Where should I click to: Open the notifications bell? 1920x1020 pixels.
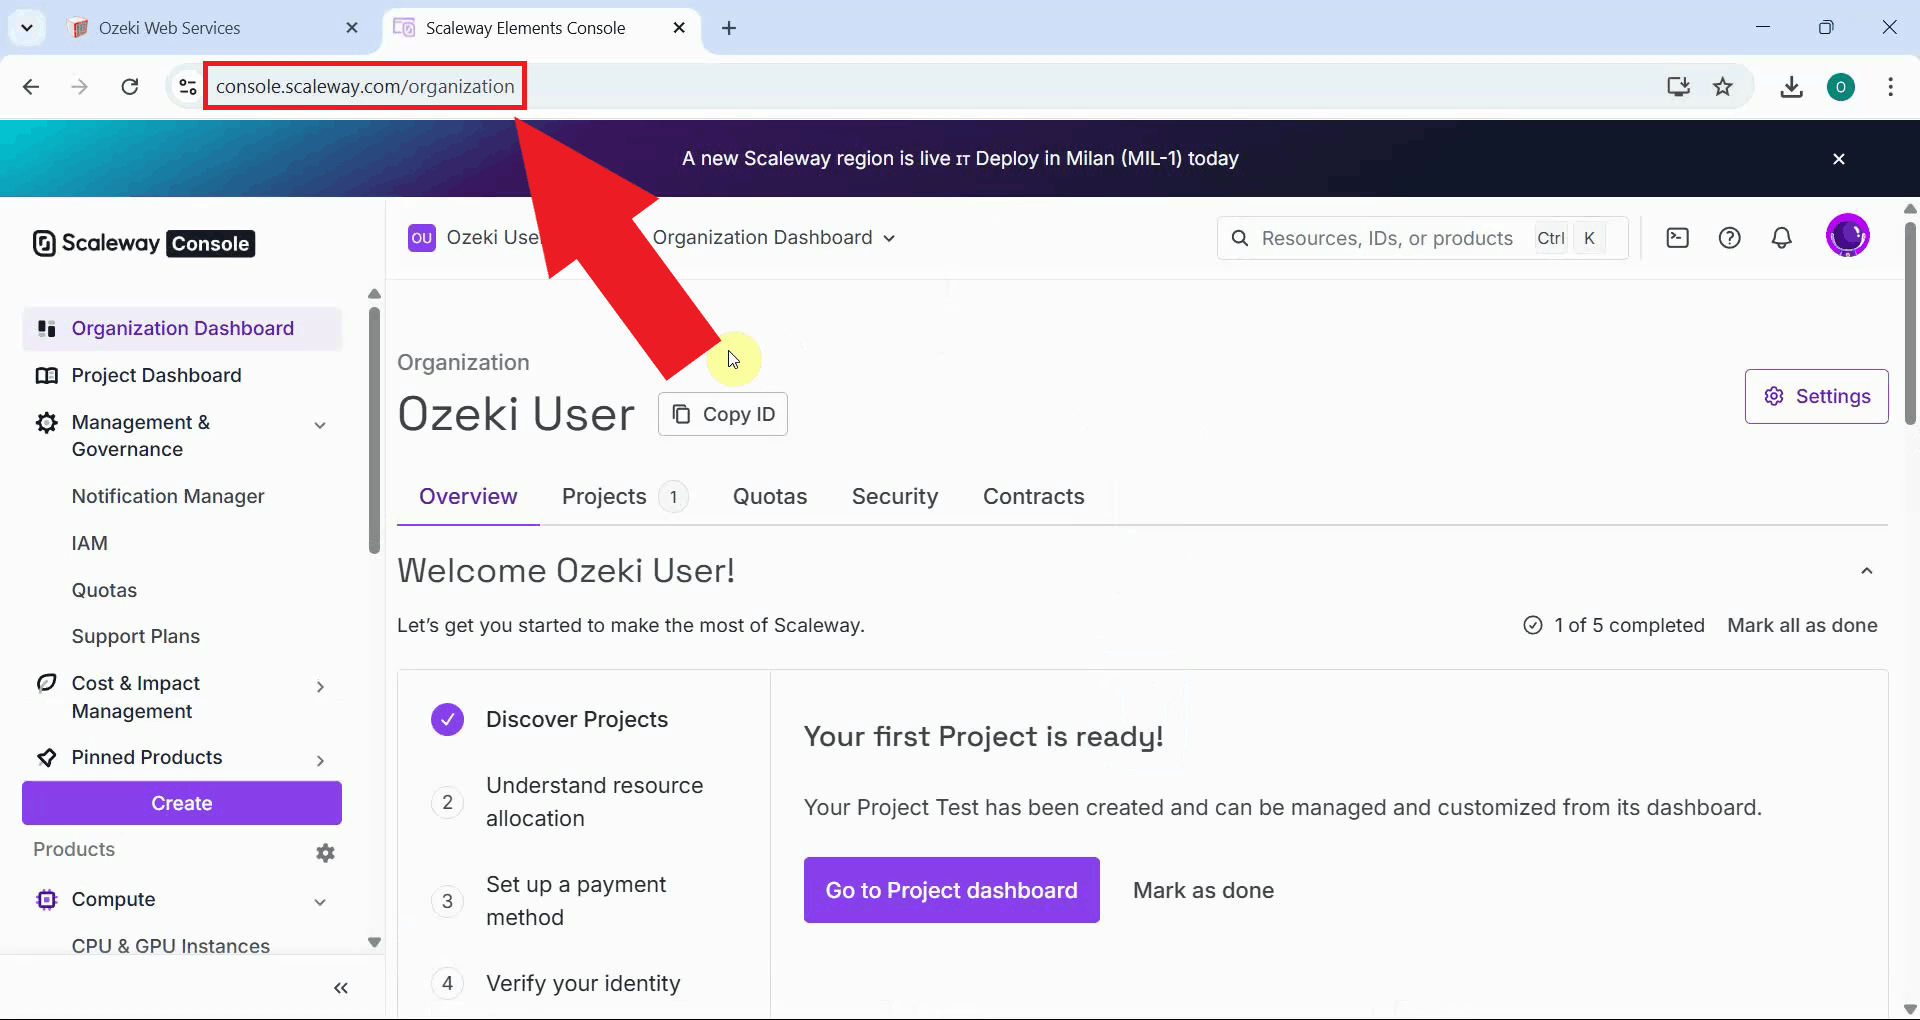1784,238
